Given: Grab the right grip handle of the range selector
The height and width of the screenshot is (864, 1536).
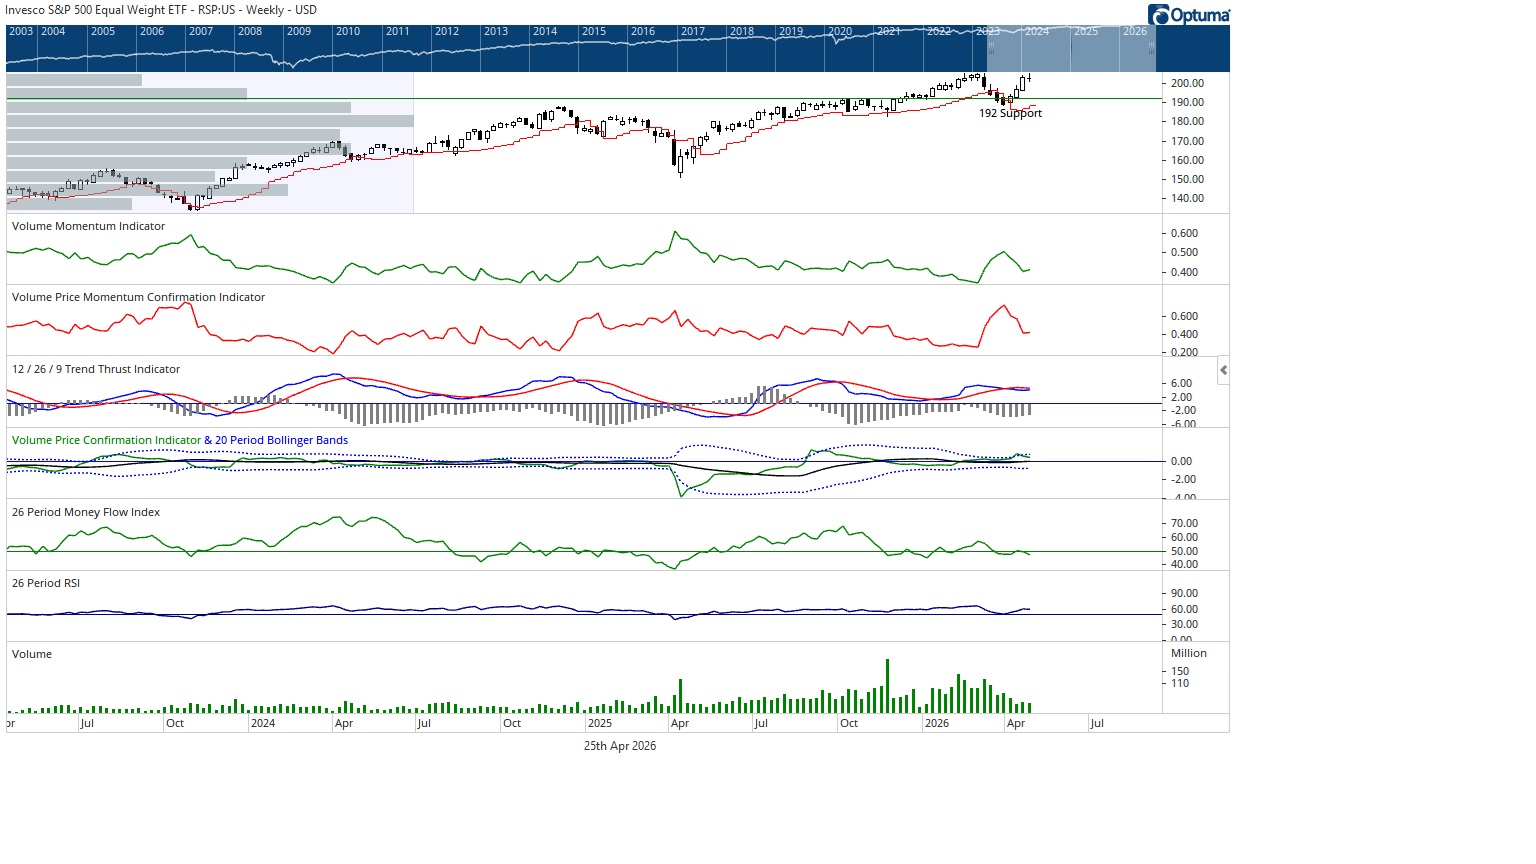Looking at the screenshot, I should coord(1152,47).
